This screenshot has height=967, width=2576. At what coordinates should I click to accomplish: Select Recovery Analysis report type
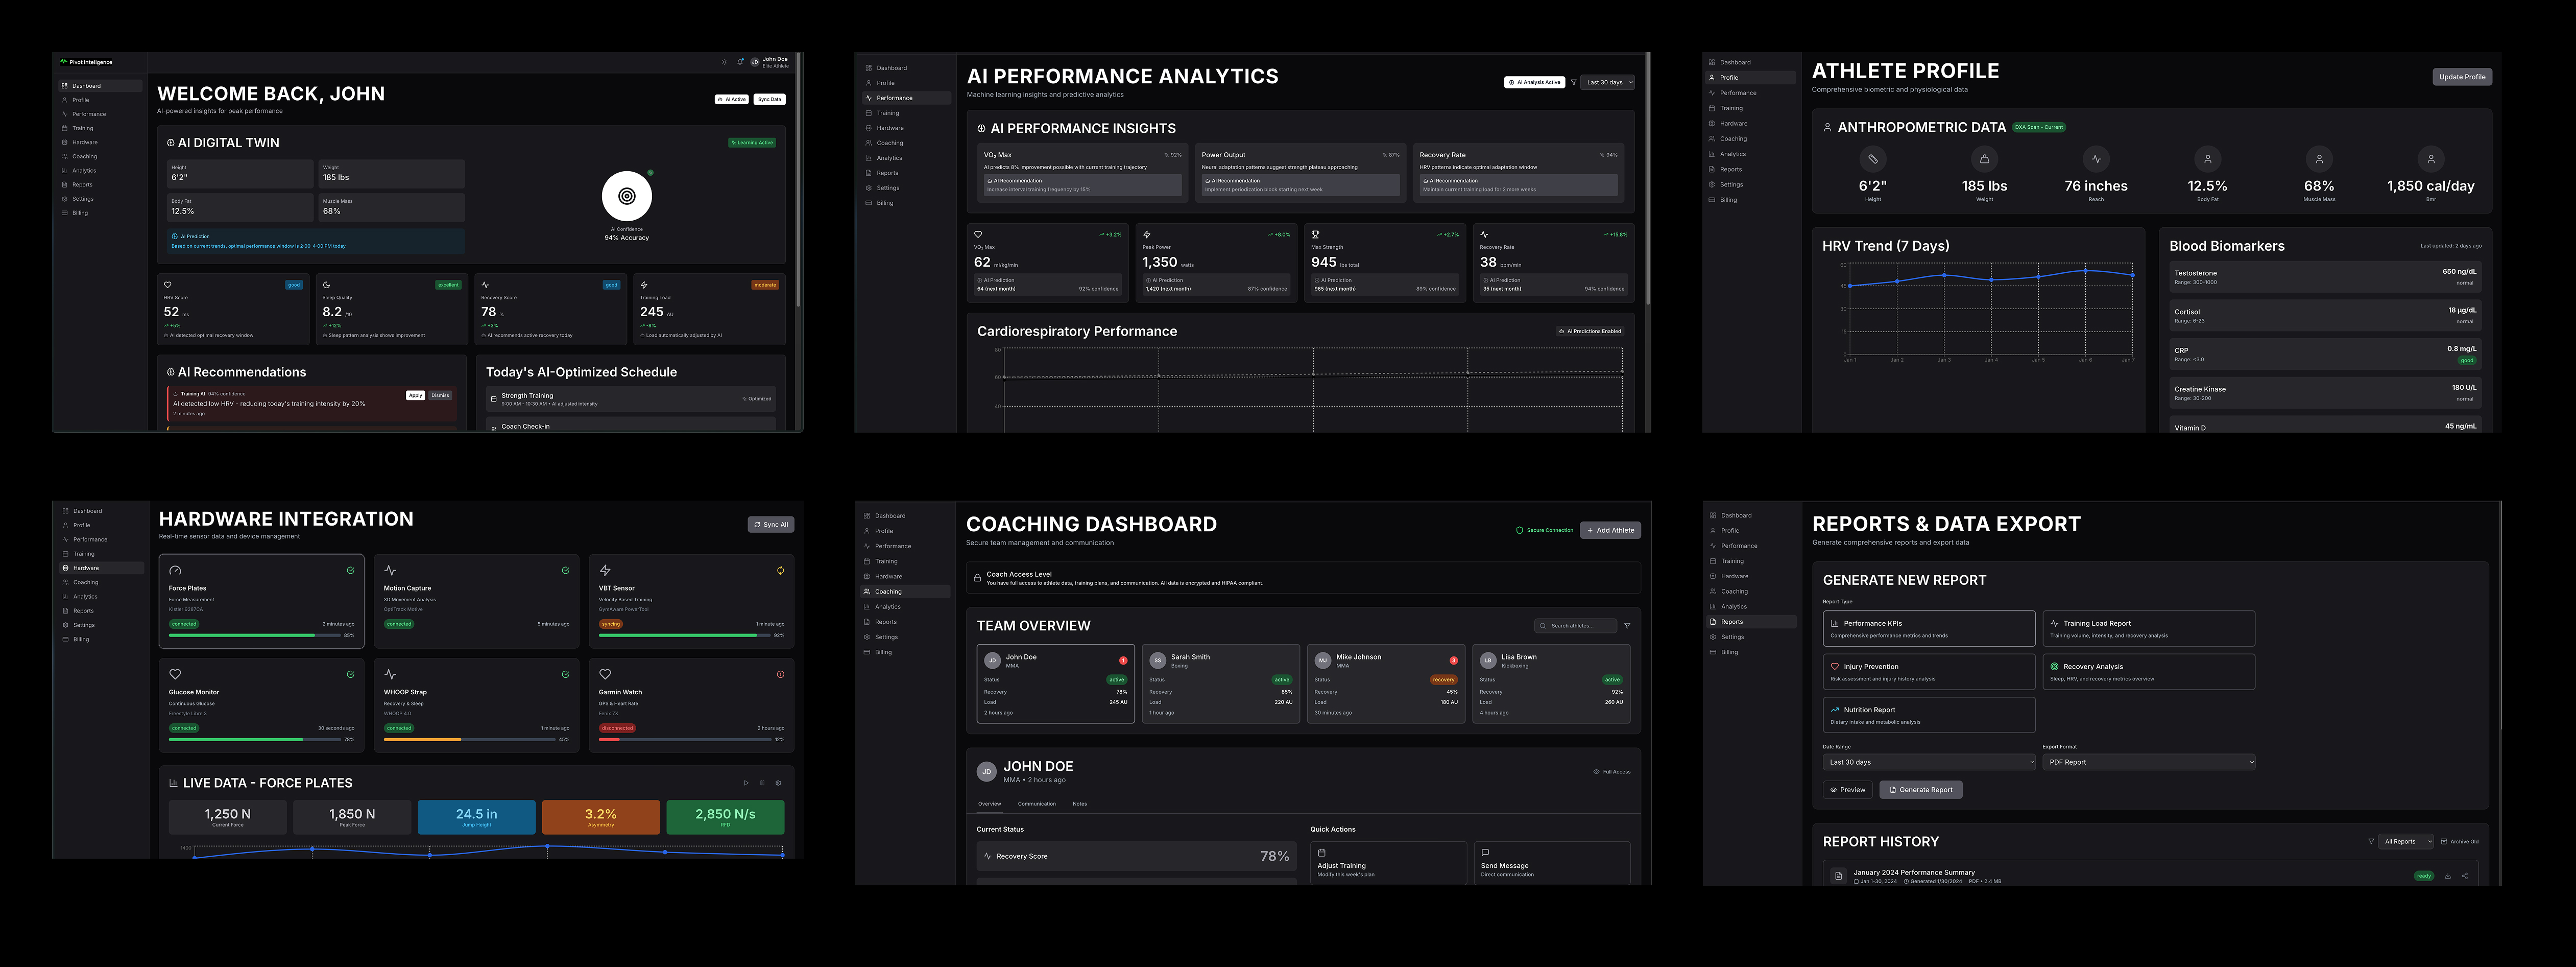[x=2148, y=672]
